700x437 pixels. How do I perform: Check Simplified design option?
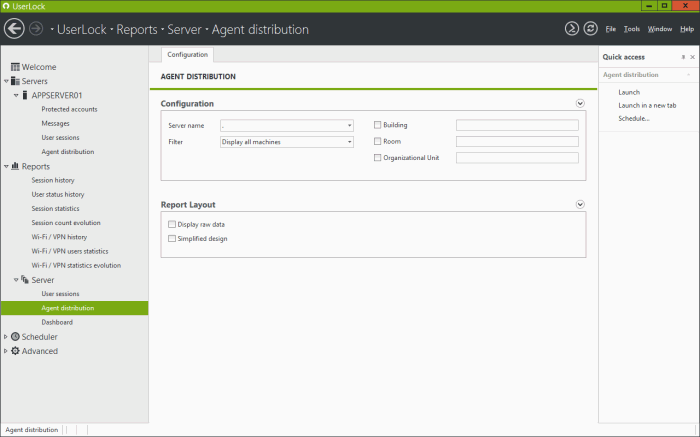[172, 238]
